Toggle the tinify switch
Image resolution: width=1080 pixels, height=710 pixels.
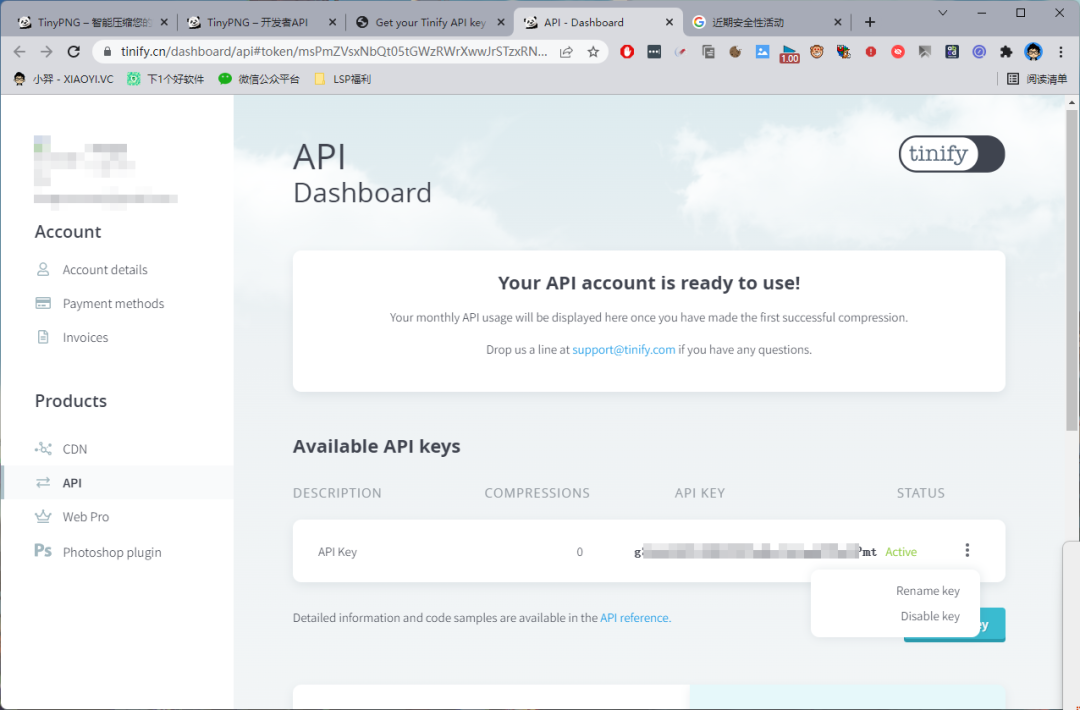pyautogui.click(x=951, y=154)
